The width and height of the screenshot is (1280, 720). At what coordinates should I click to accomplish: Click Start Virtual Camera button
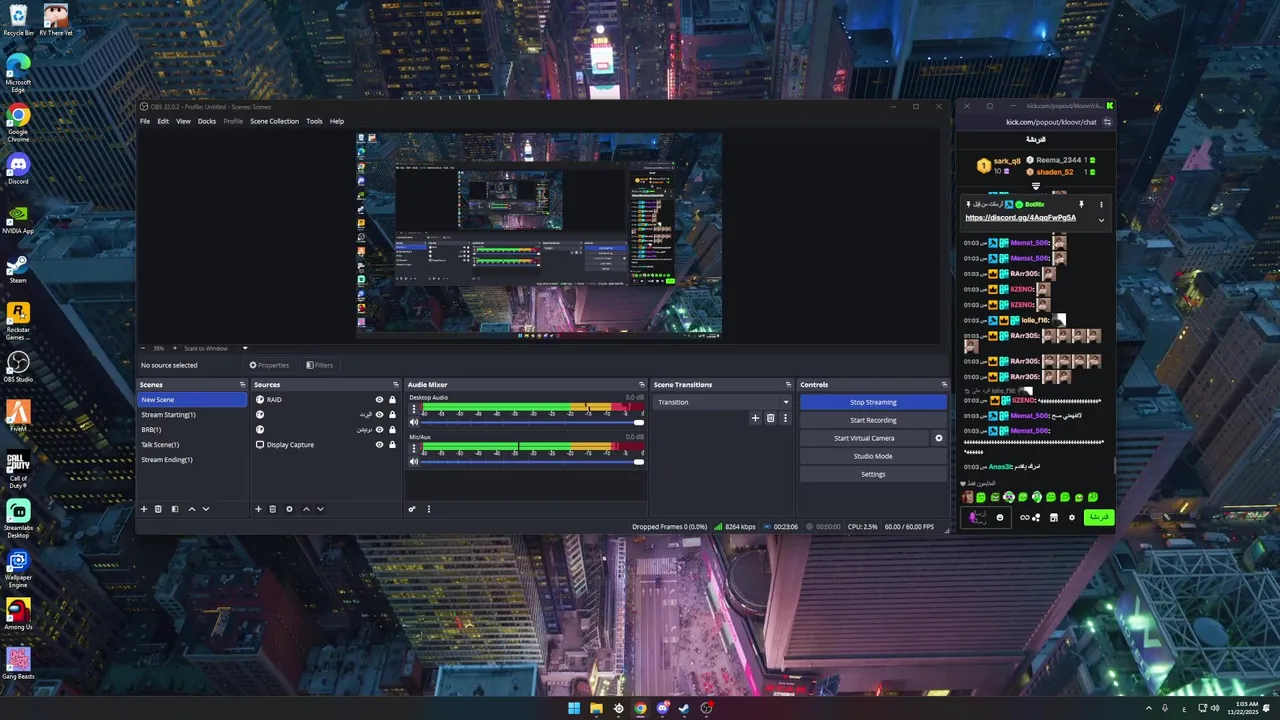864,438
